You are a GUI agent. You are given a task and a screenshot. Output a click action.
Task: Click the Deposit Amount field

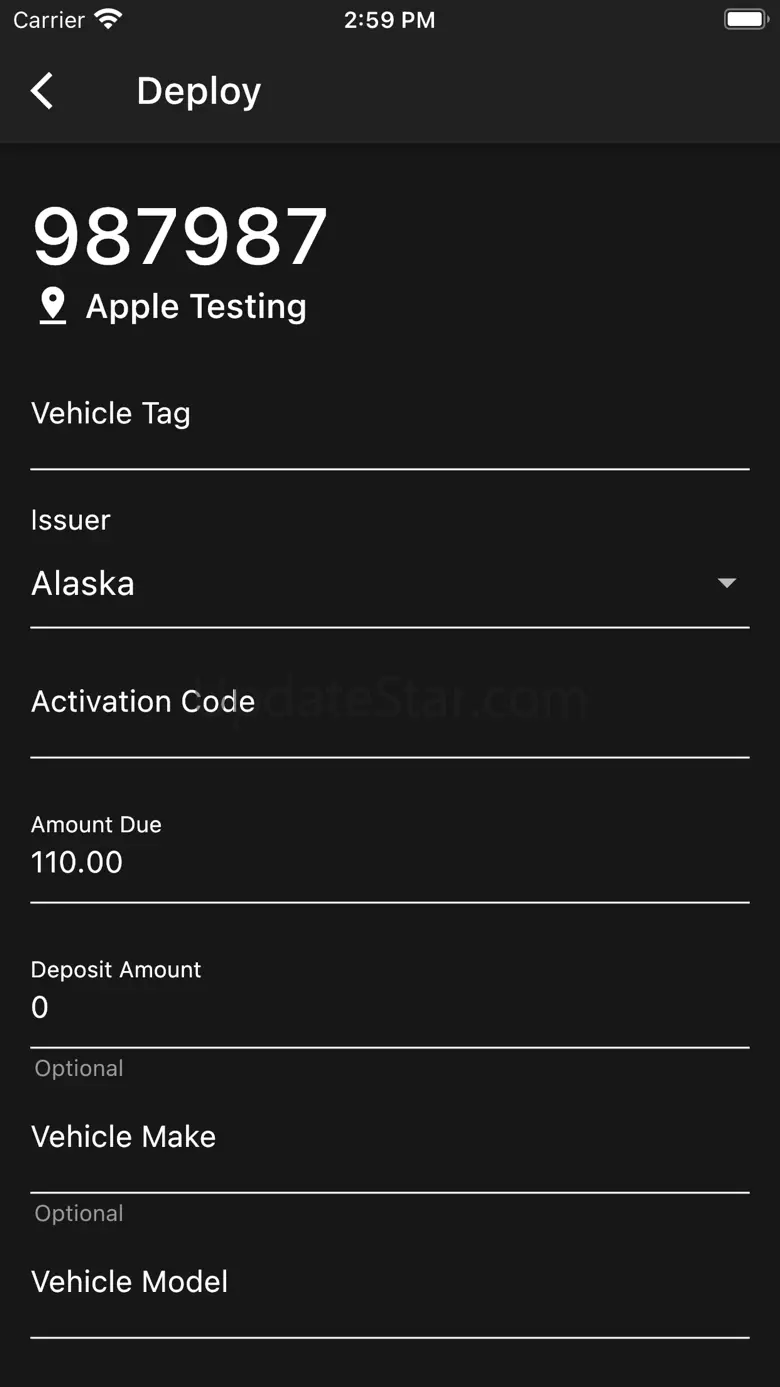coord(390,1007)
